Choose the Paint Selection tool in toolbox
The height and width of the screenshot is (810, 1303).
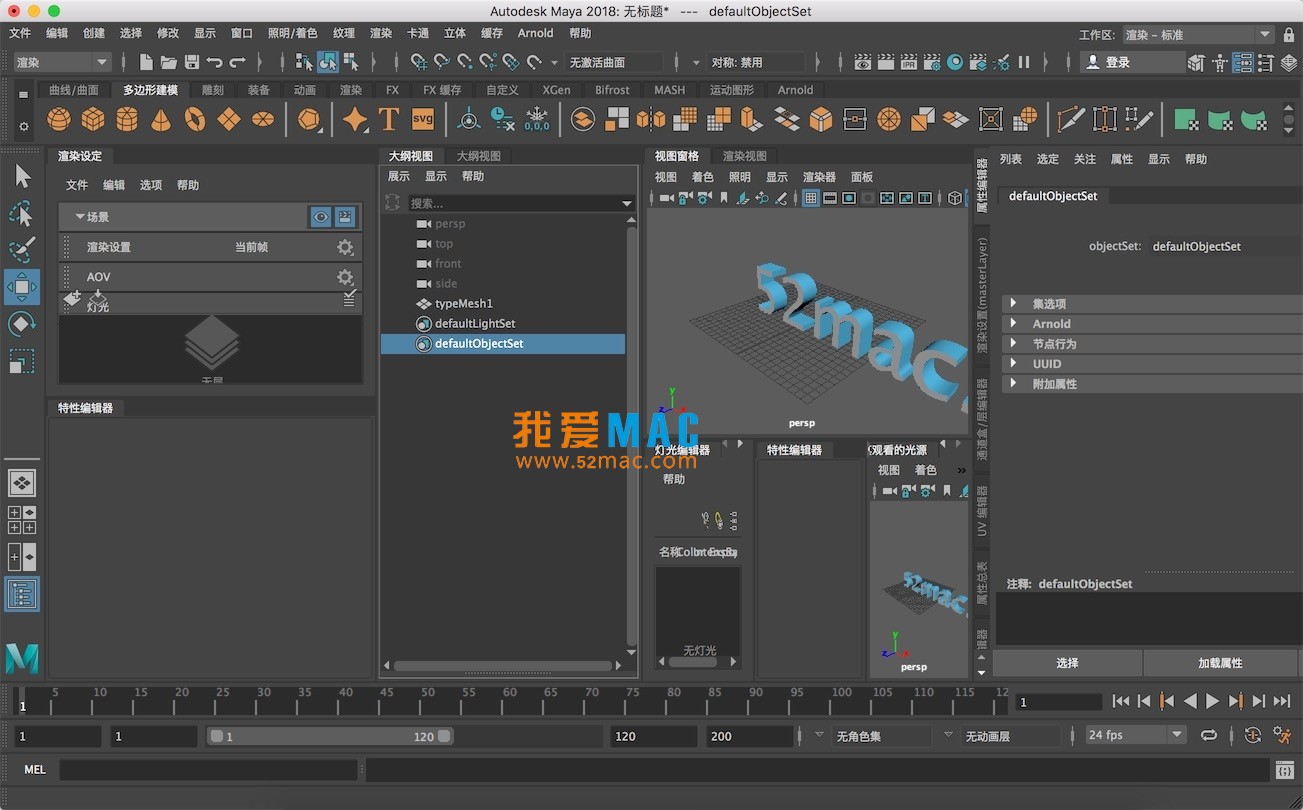[22, 250]
